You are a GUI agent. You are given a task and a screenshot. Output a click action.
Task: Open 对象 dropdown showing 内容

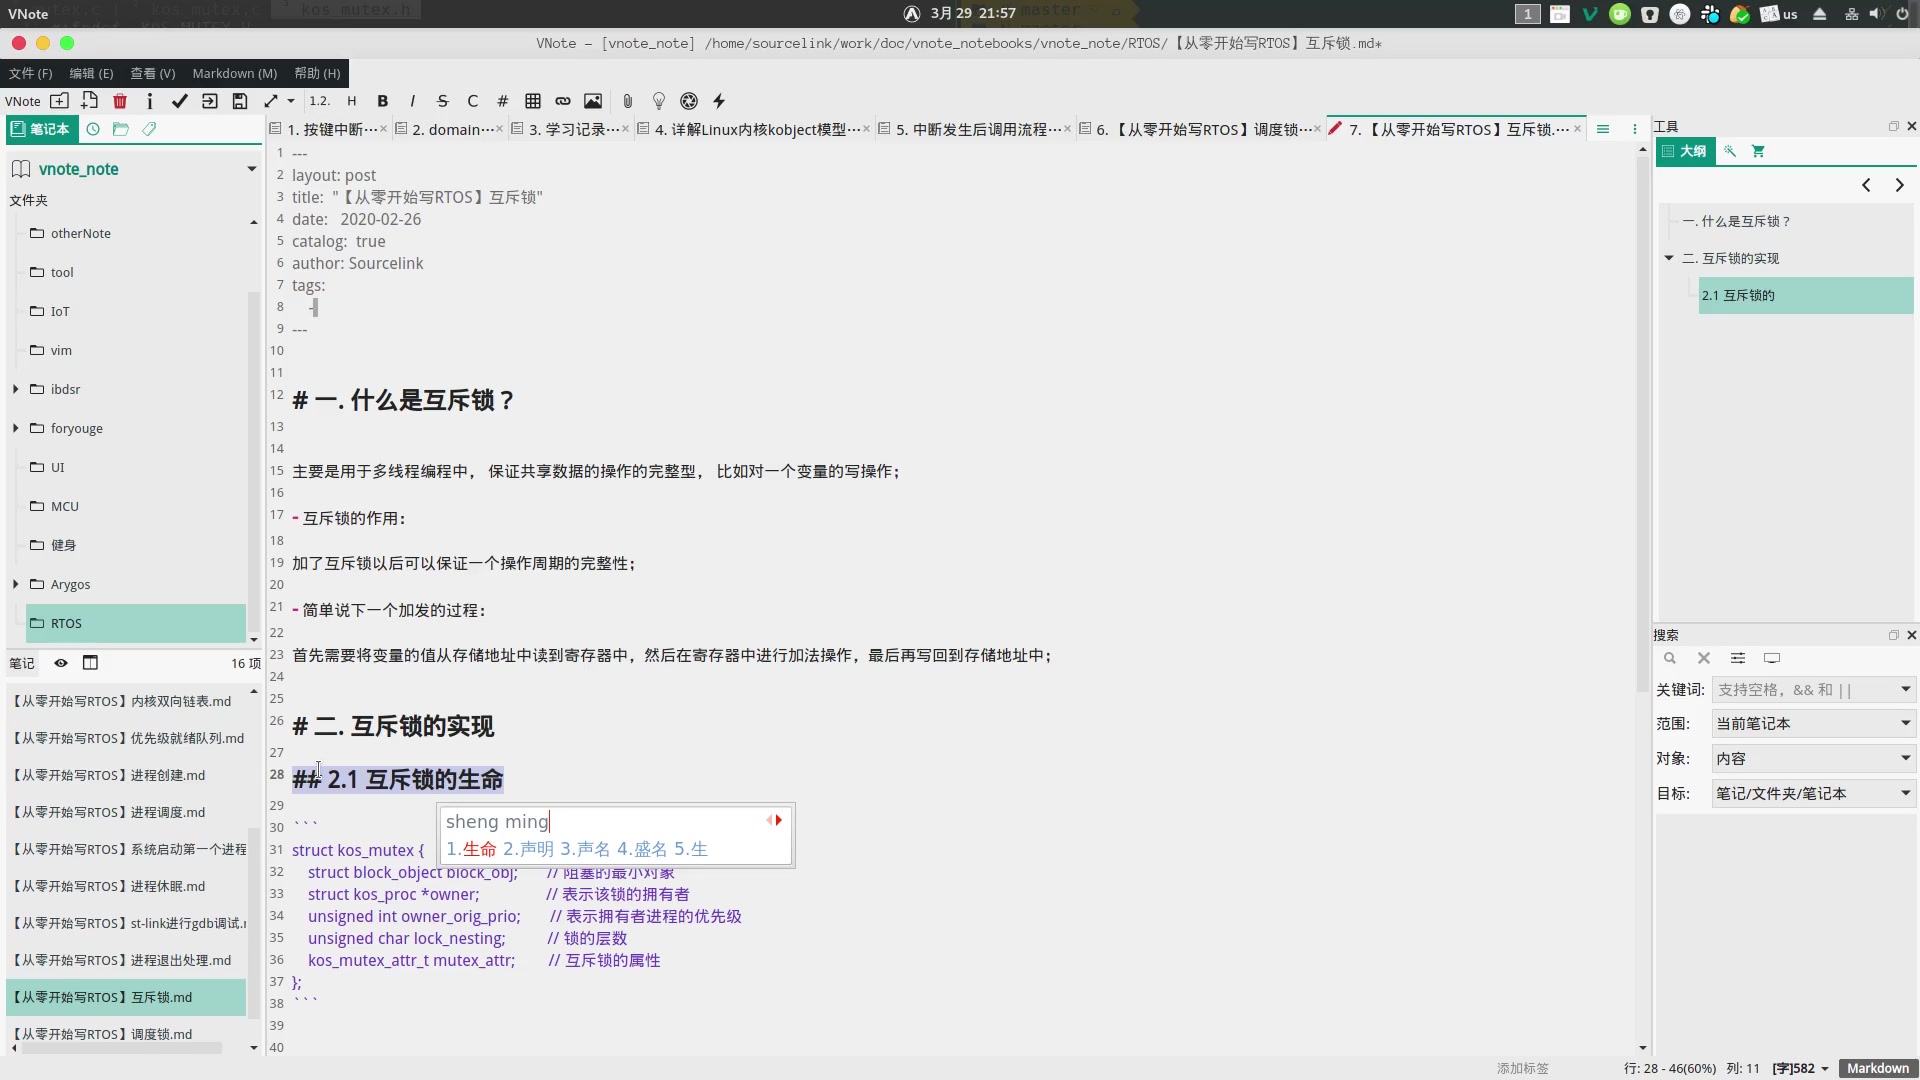pos(1813,758)
